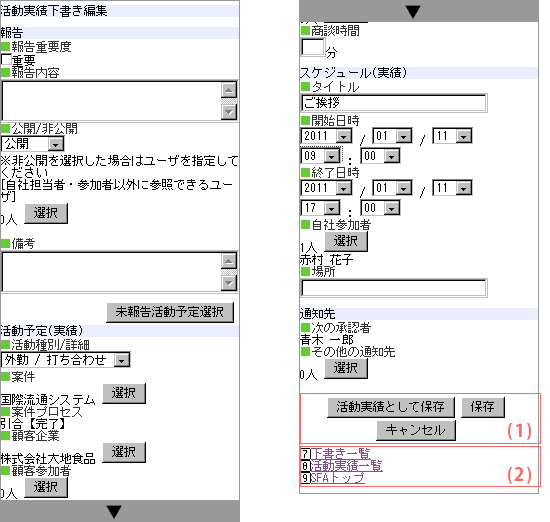Screen dimensions: 550x522
Task: Click the 場所 input field
Action: tap(394, 288)
